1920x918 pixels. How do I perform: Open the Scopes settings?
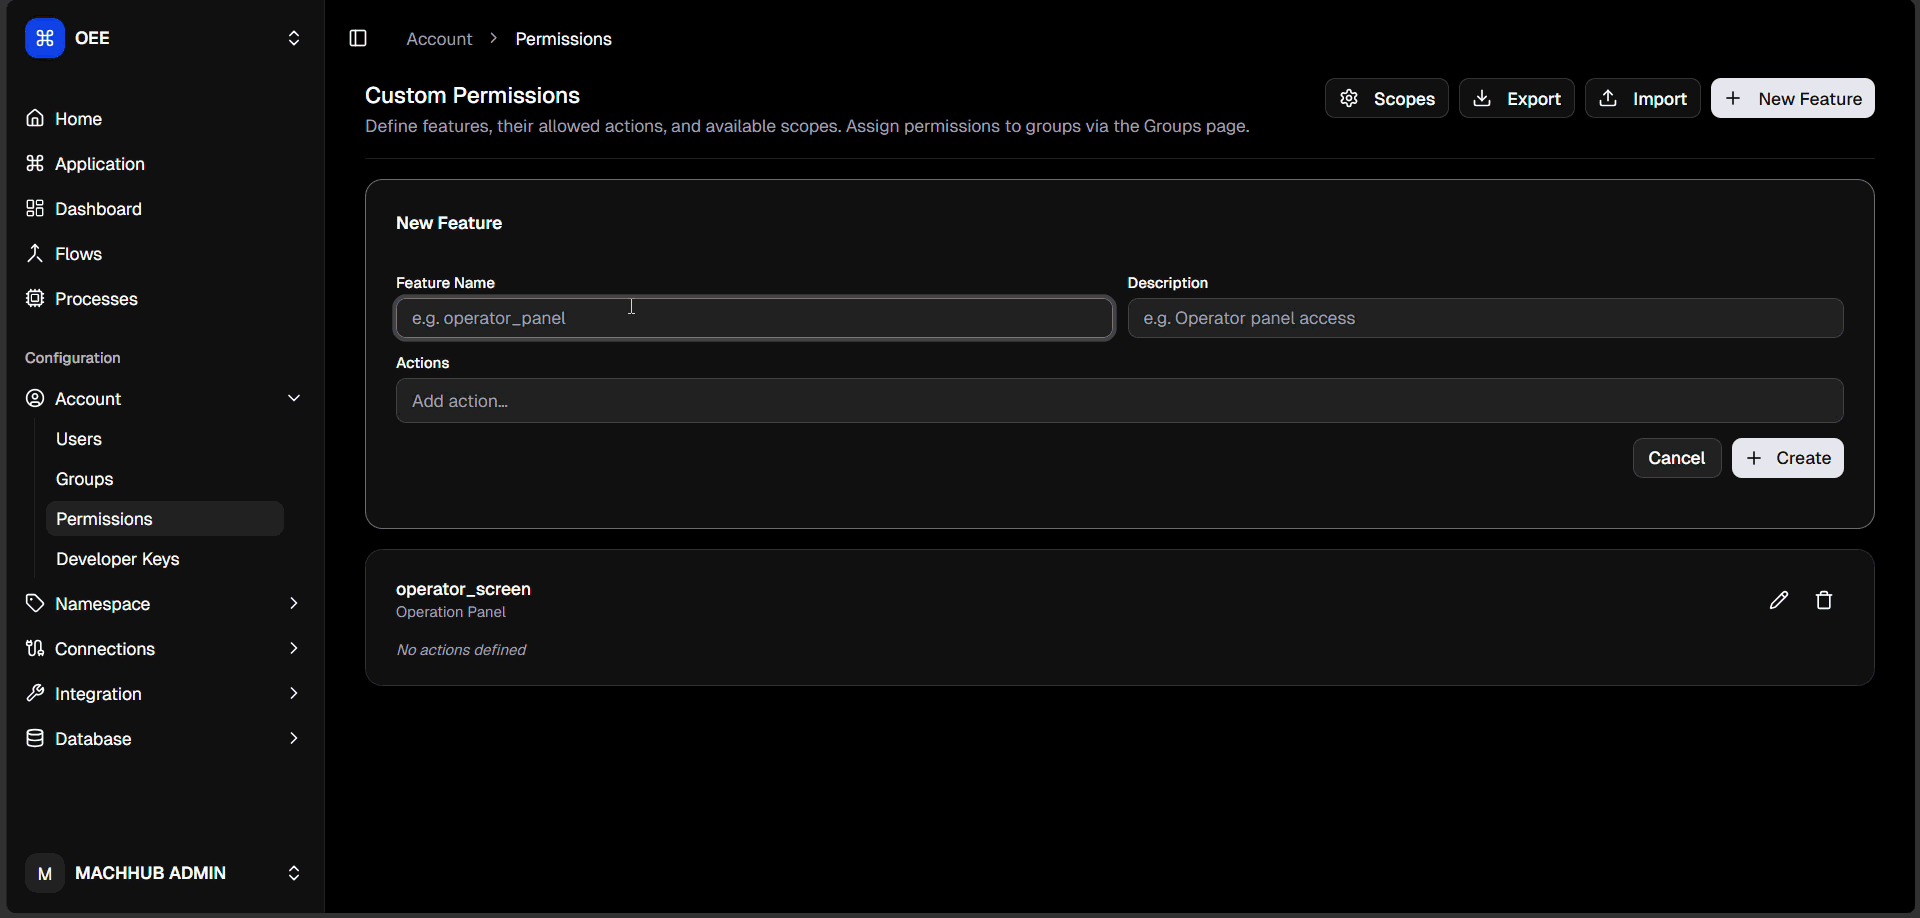[1386, 98]
